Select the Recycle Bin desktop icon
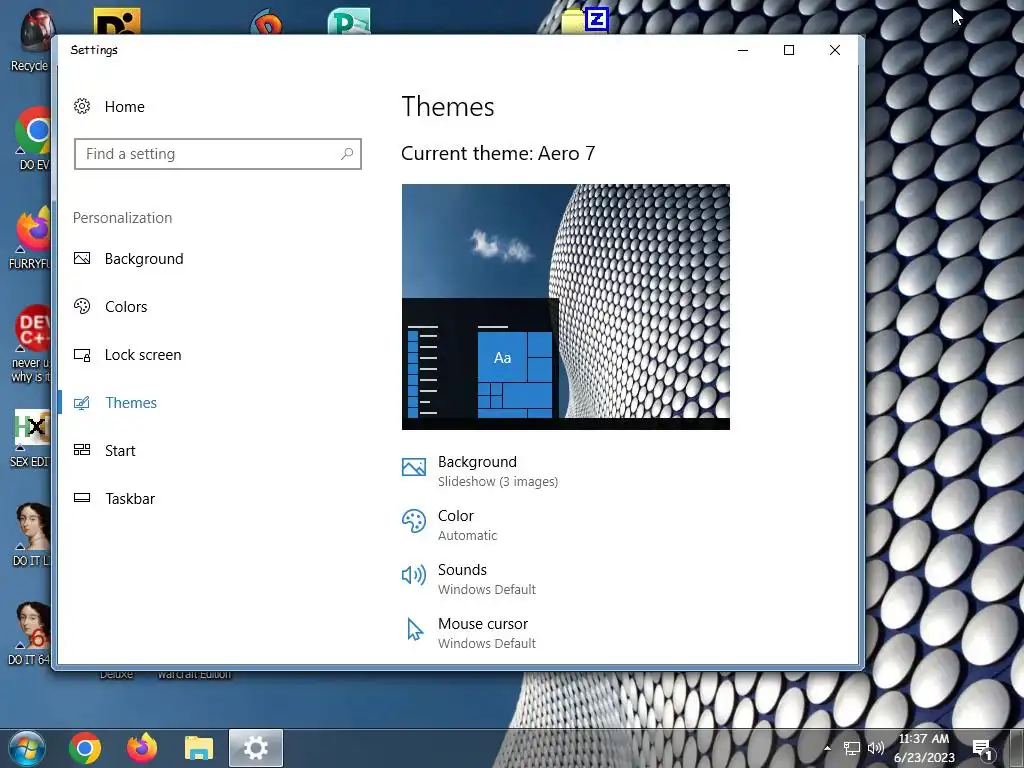The height and width of the screenshot is (768, 1024). [29, 40]
